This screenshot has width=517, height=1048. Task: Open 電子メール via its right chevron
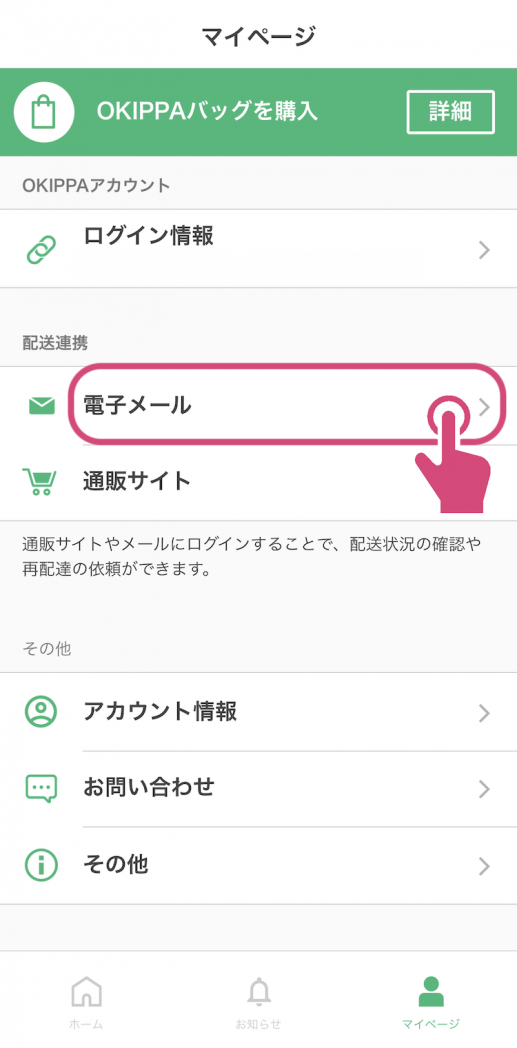tap(485, 407)
